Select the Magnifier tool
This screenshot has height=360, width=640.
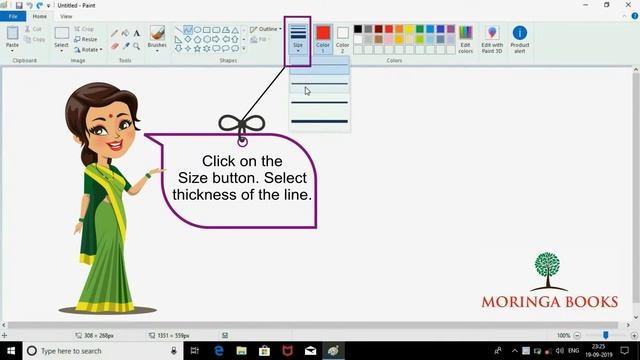137,47
